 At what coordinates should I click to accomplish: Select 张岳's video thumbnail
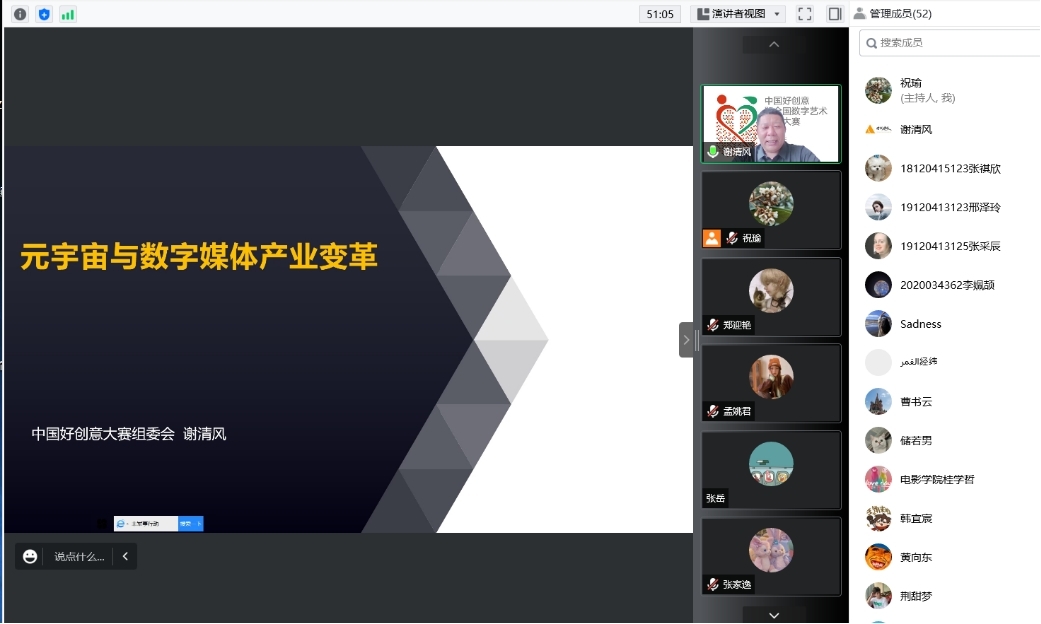click(771, 470)
